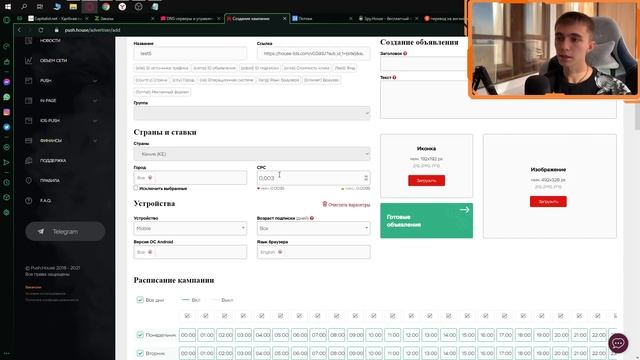Click the site lock icon
Screen dimensions: 640x360
pyautogui.click(x=56, y=30)
